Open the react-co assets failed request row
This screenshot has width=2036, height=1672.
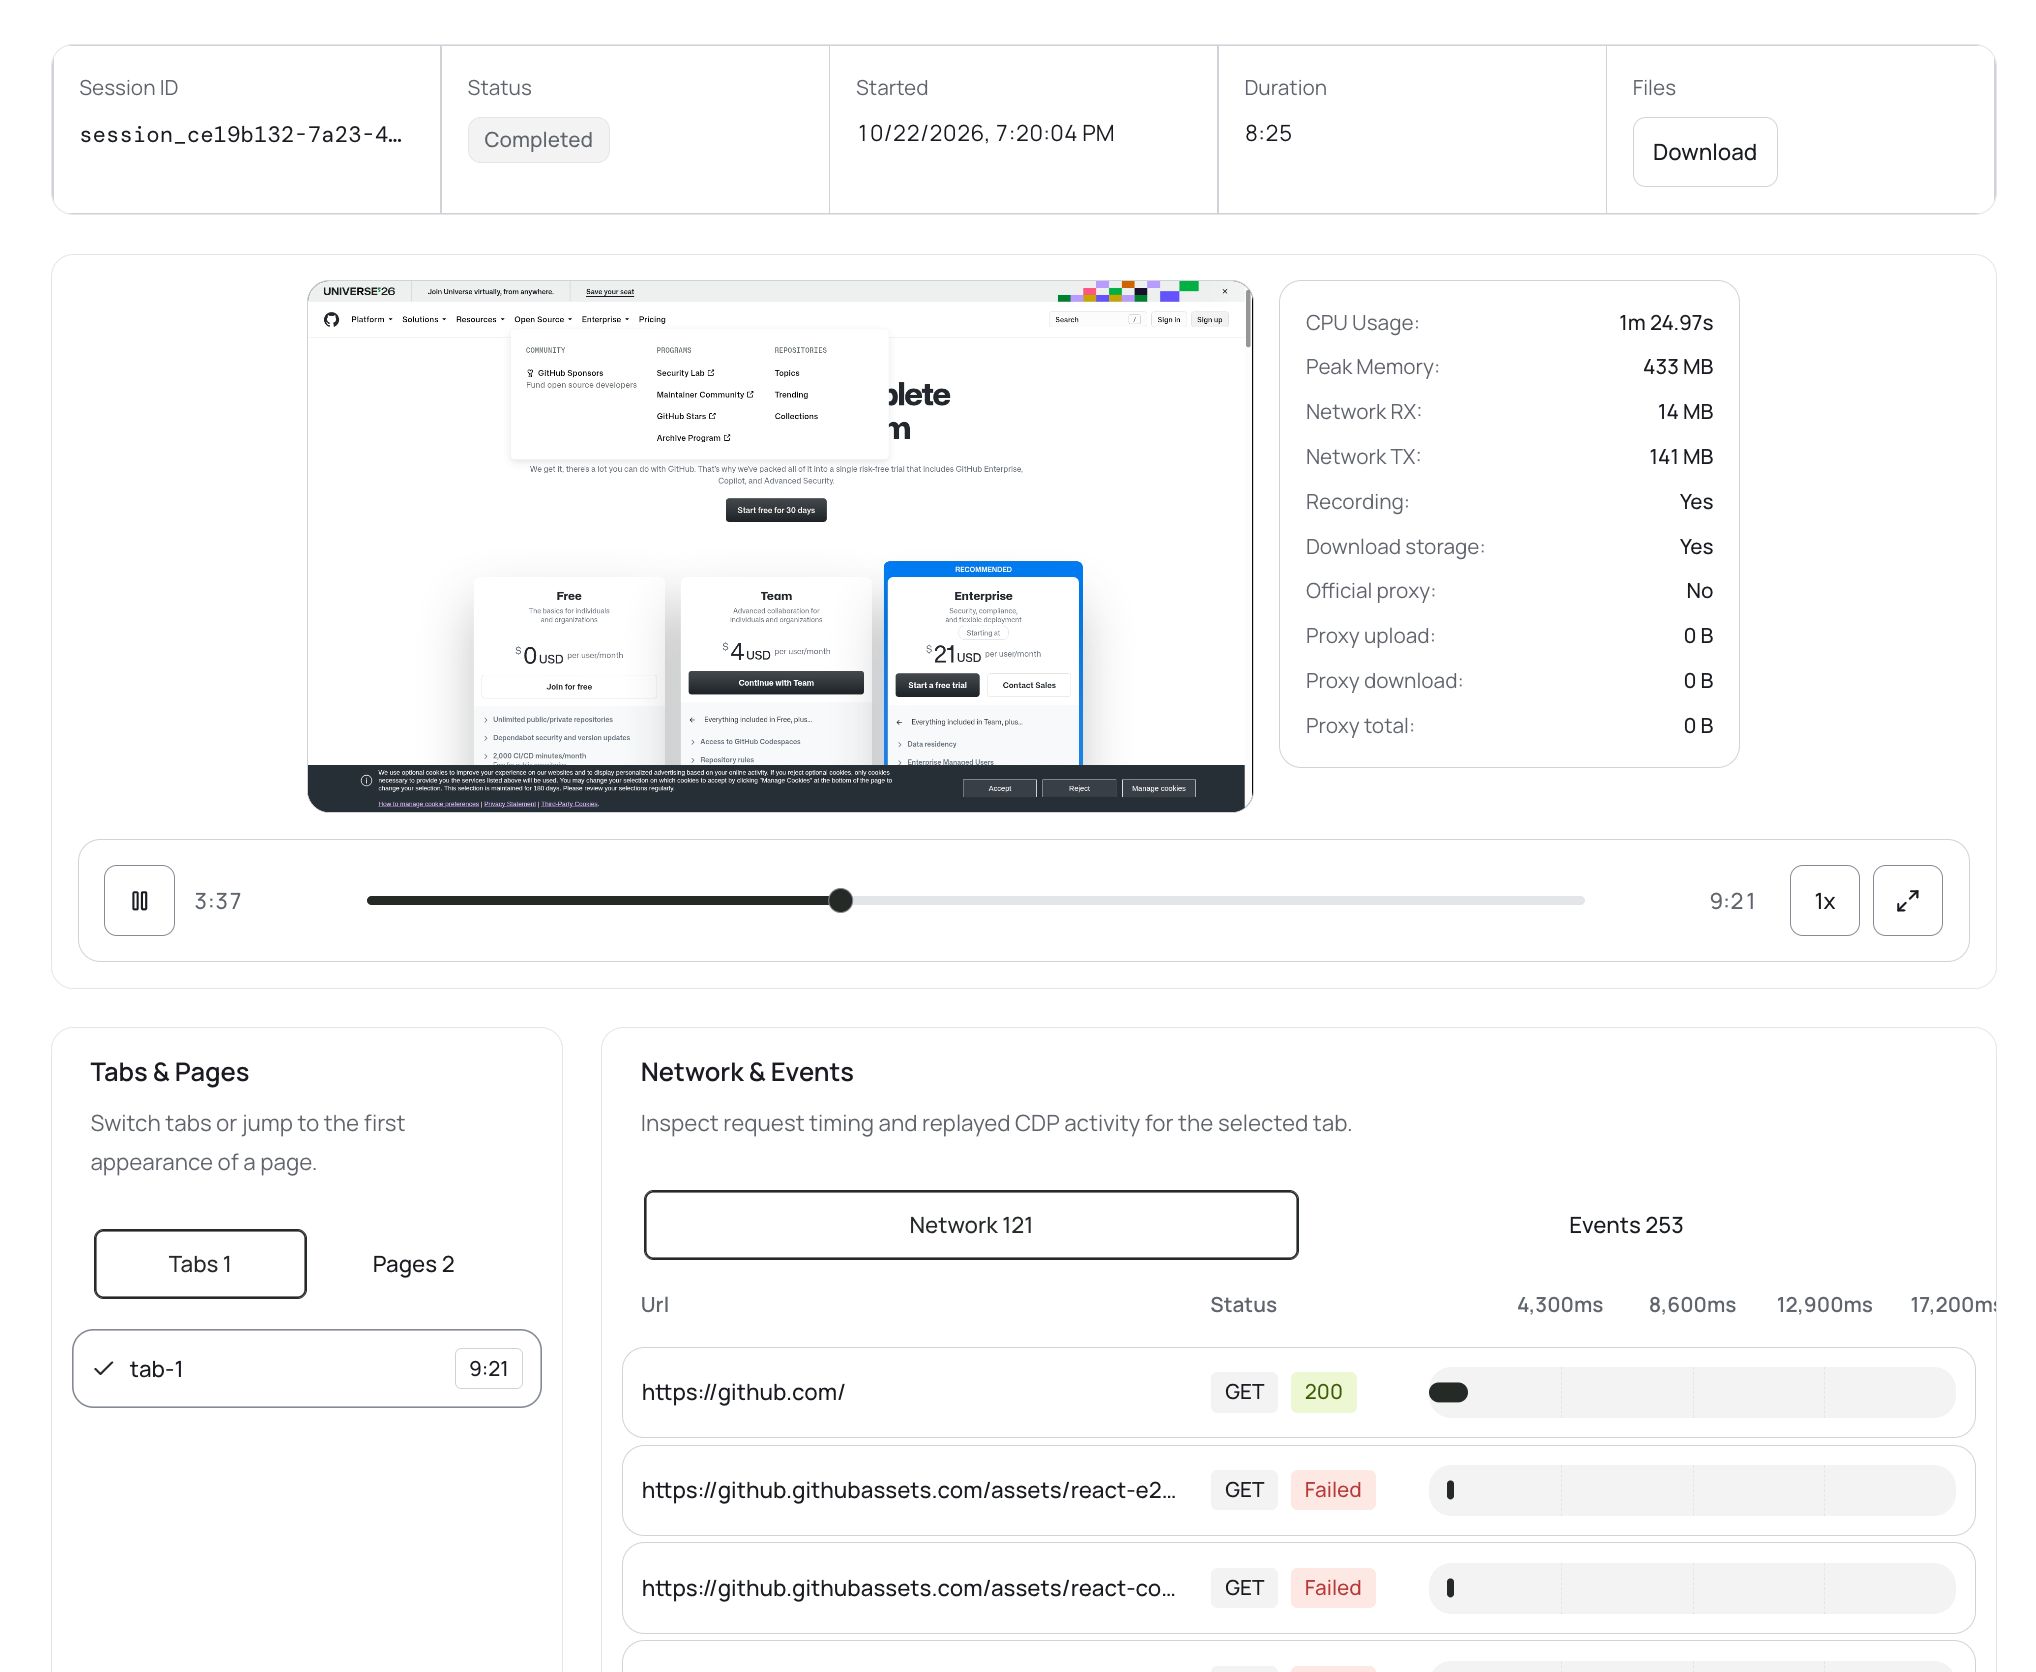point(1298,1588)
